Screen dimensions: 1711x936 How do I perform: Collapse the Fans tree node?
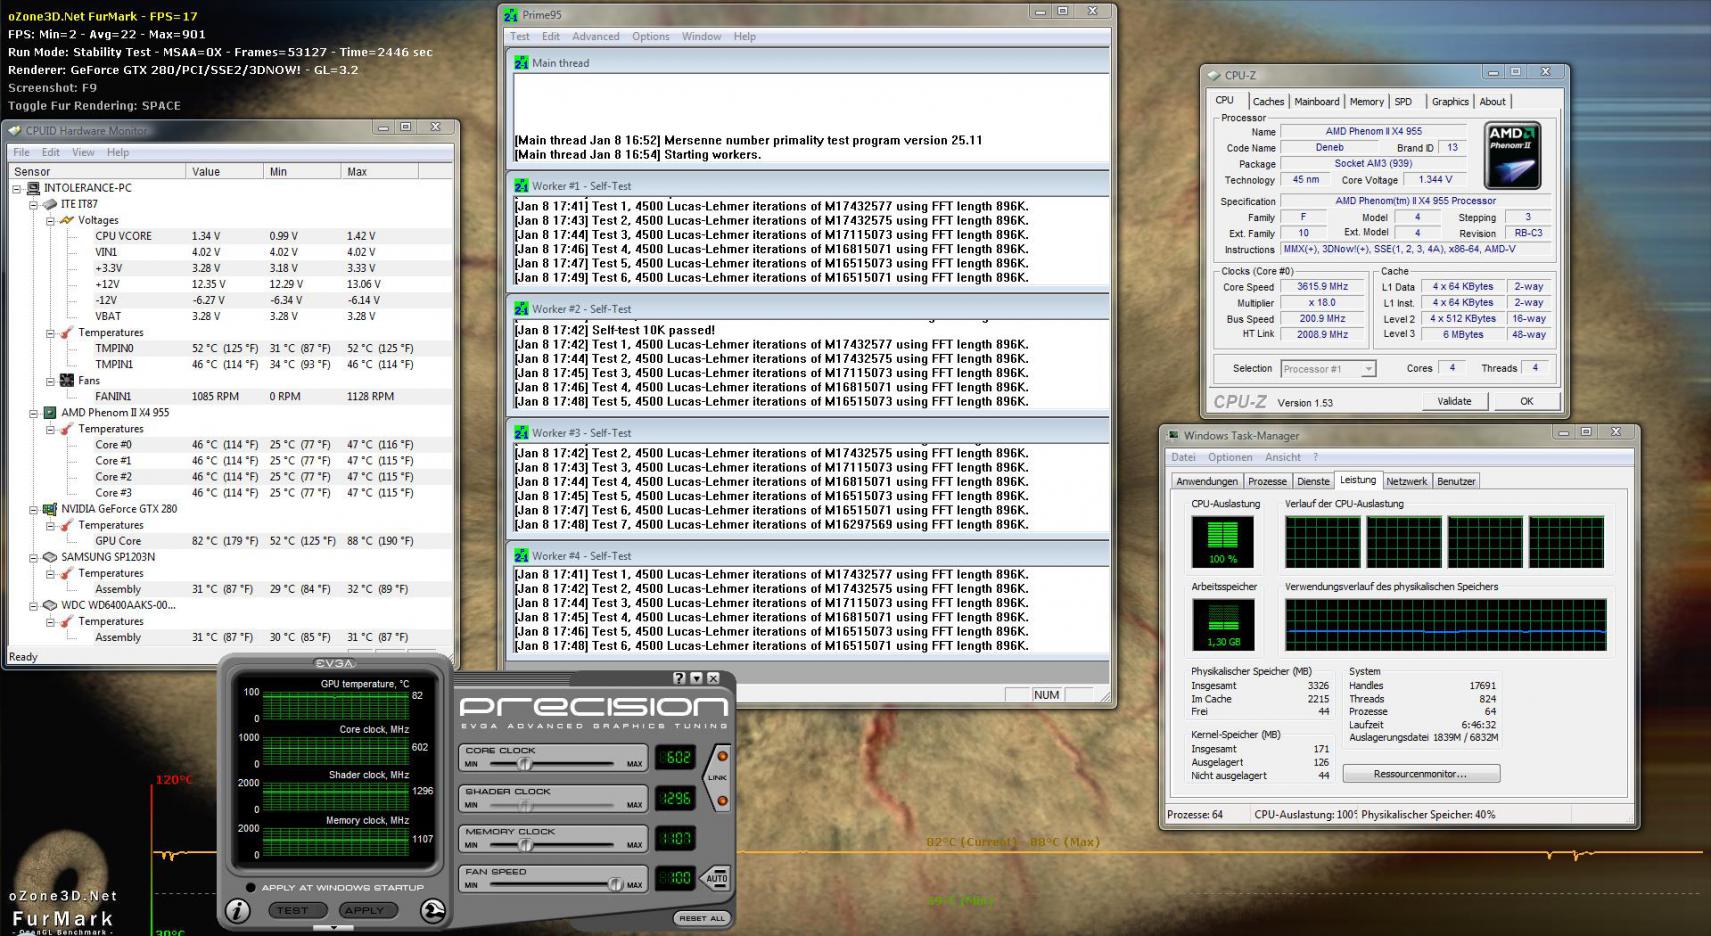coord(51,380)
